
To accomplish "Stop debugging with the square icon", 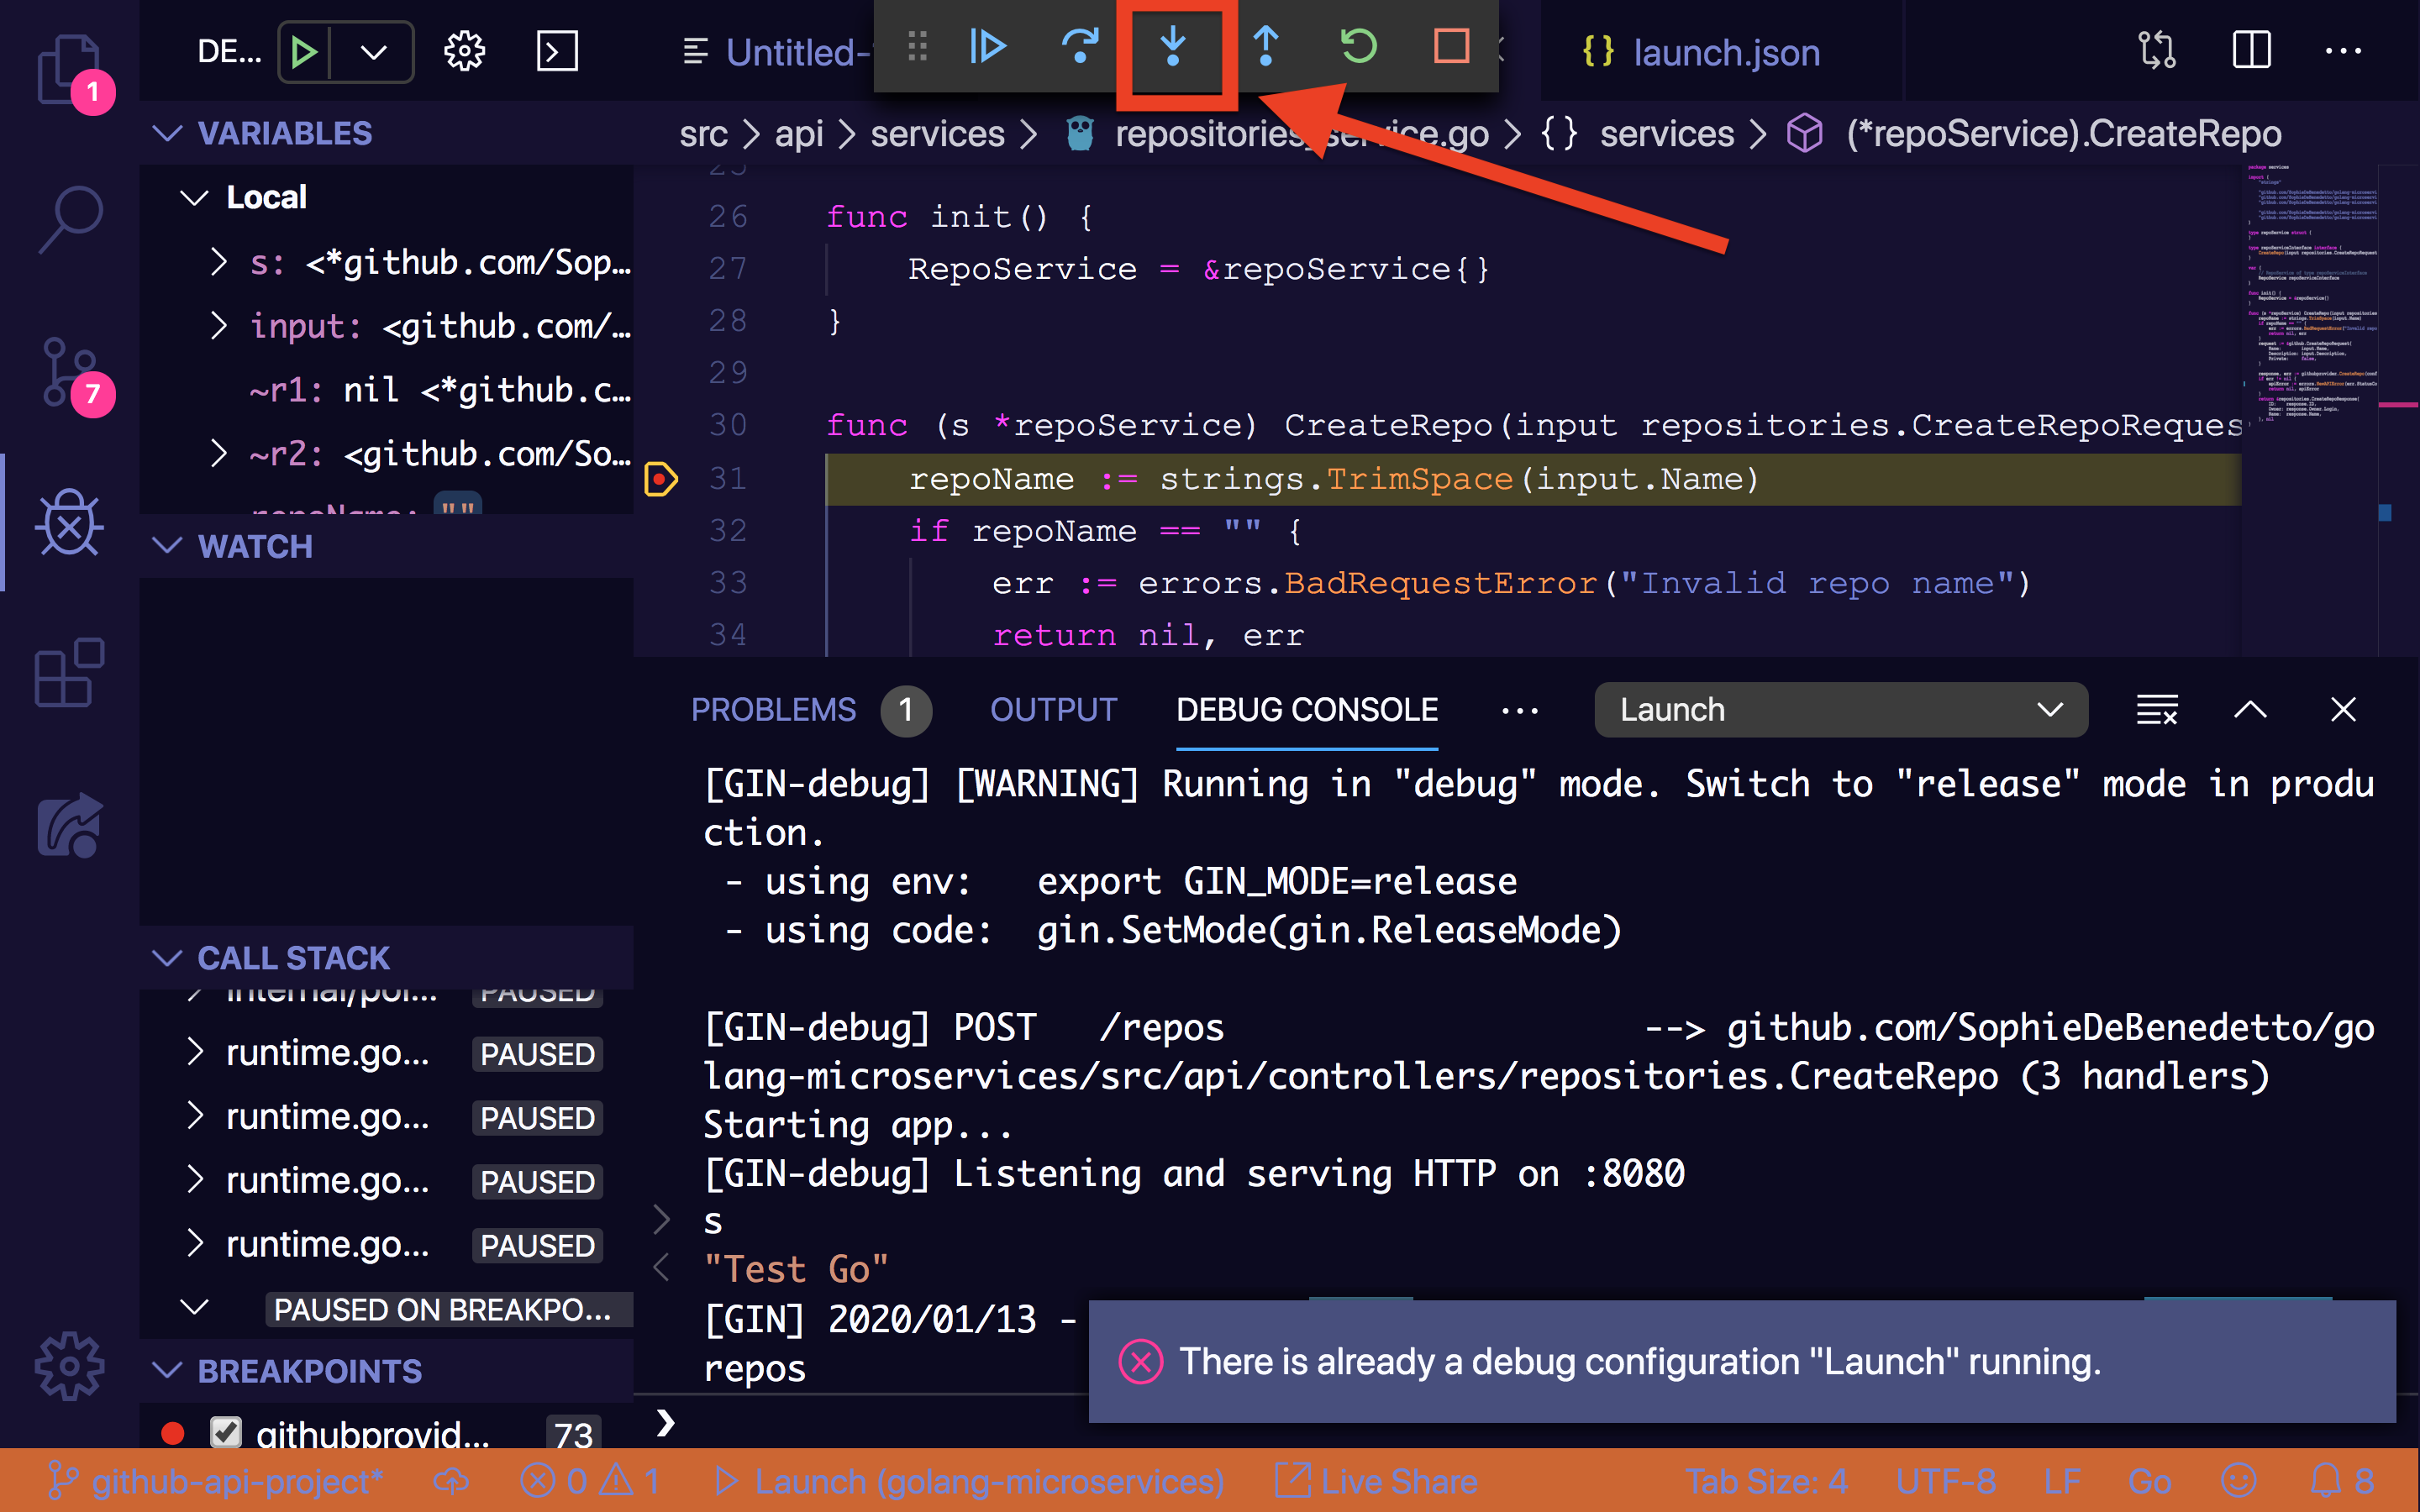I will 1450,47.
